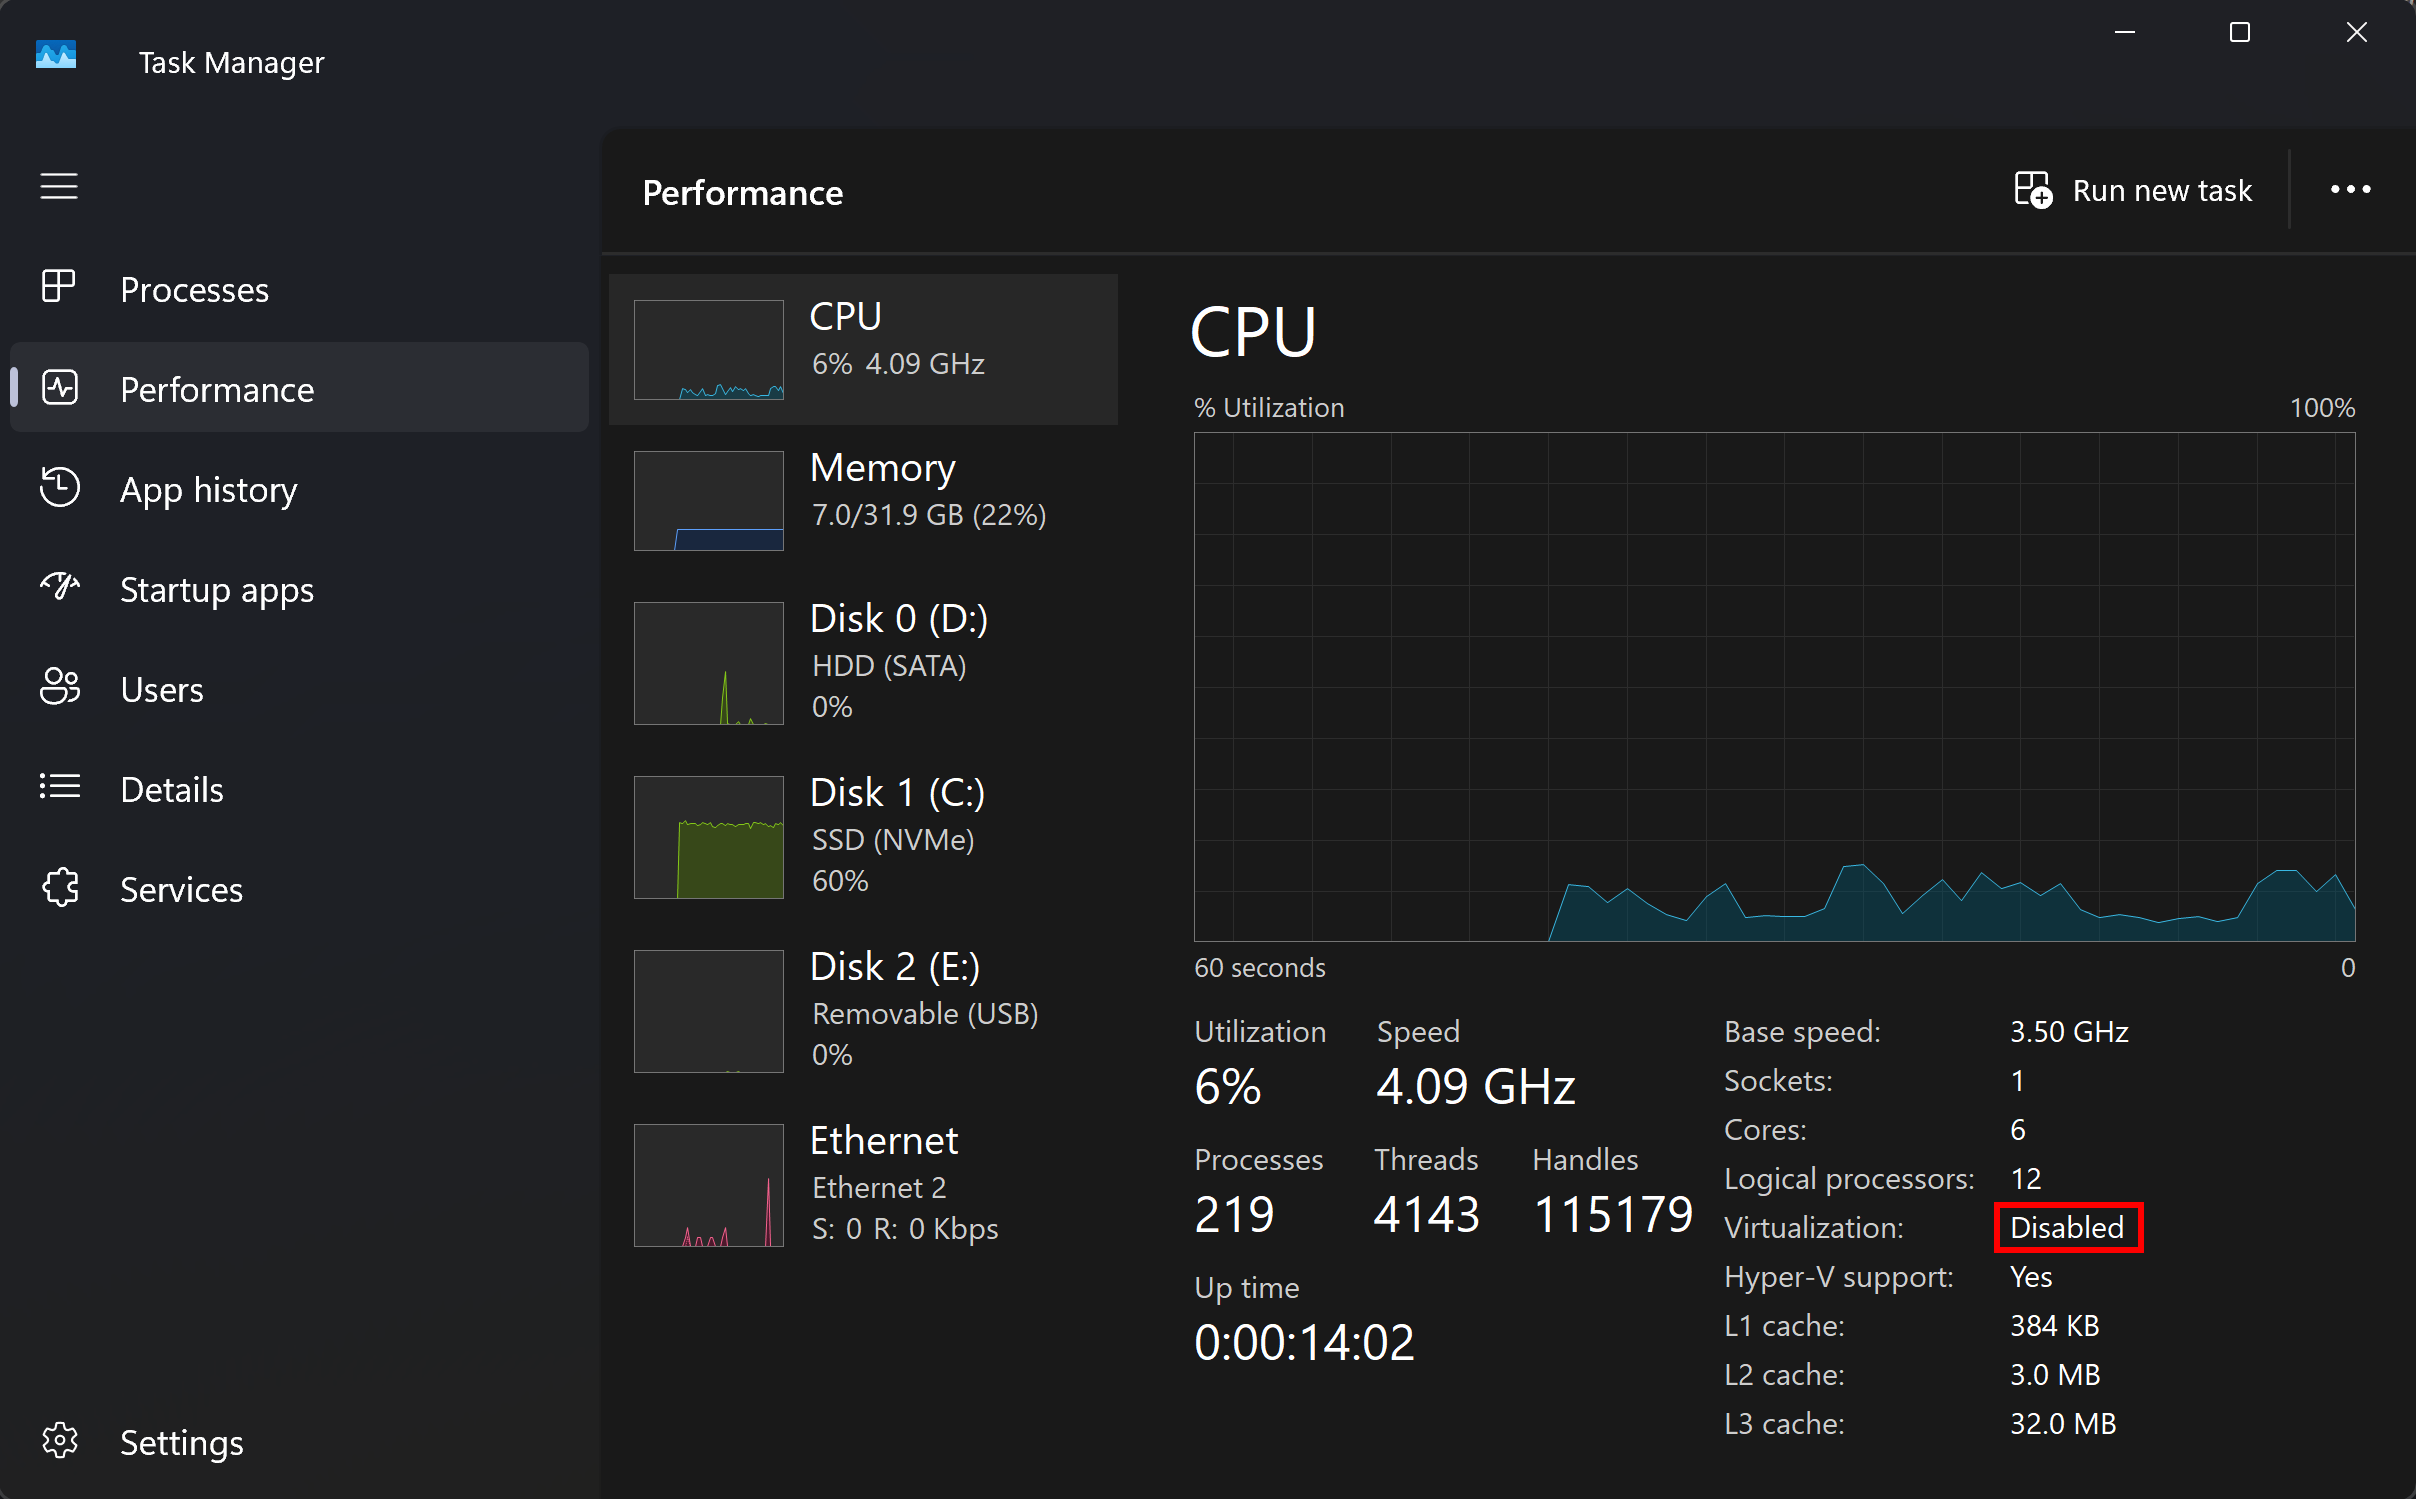The image size is (2416, 1499).
Task: Click the Settings gear icon
Action: [60, 1441]
